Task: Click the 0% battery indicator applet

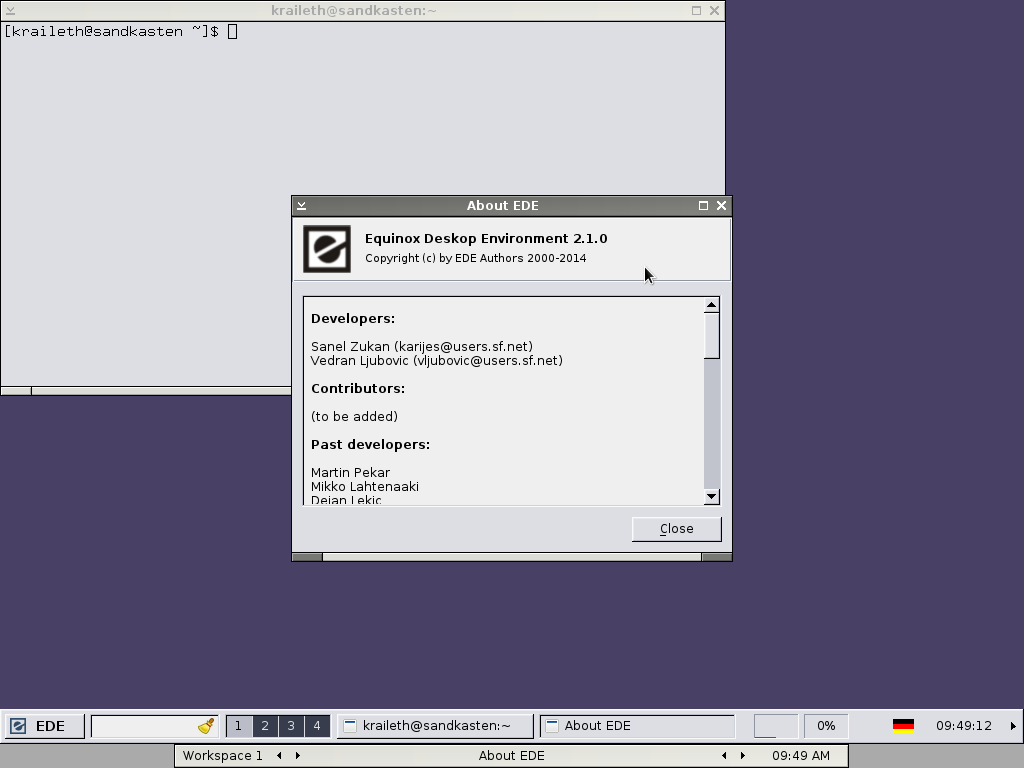Action: tap(826, 726)
